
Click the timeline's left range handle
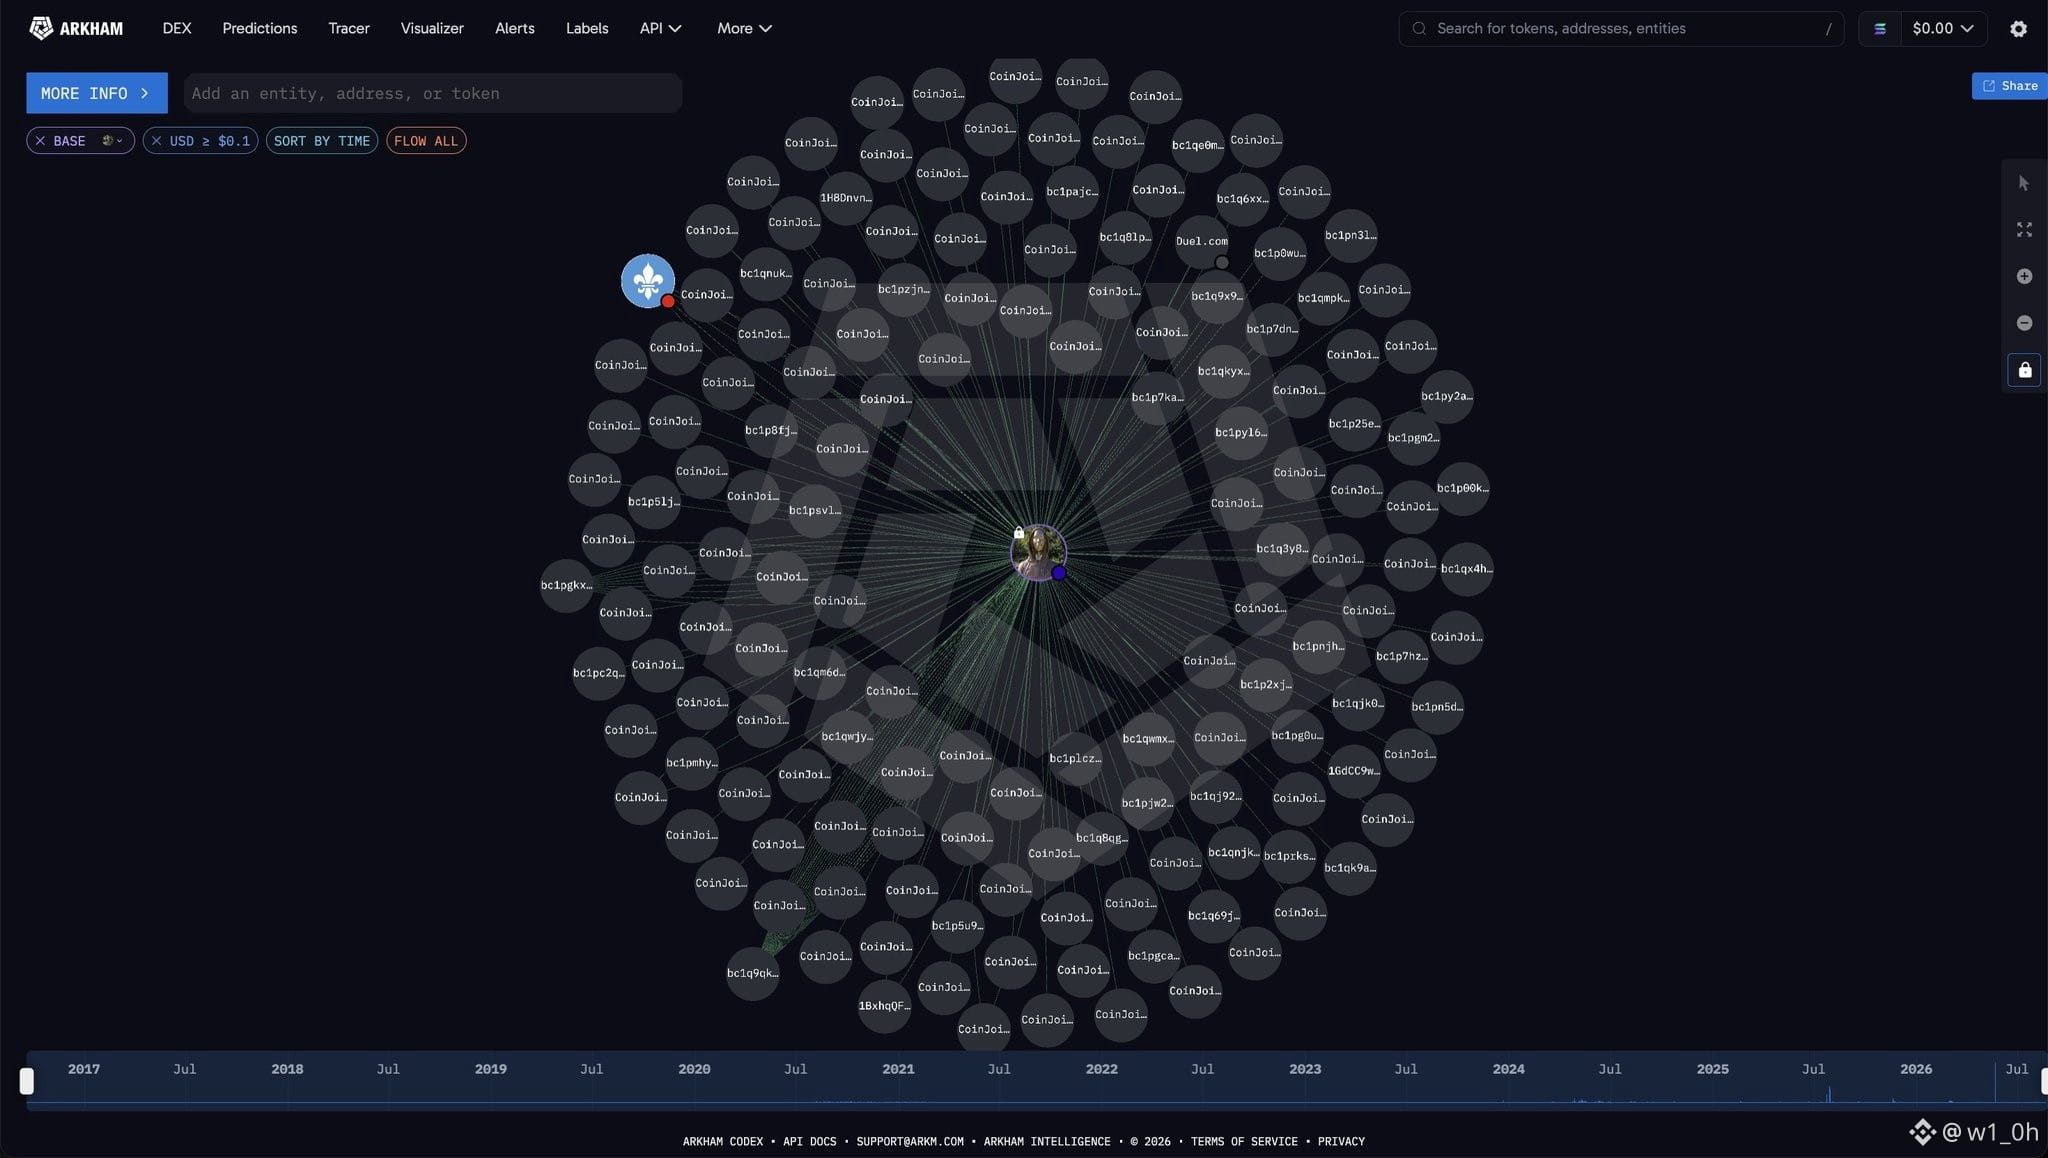27,1081
